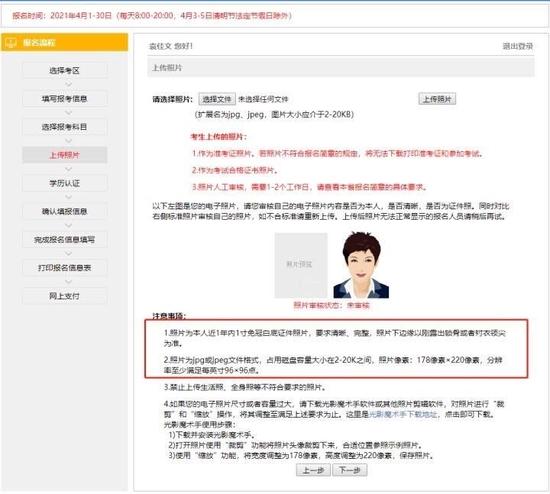550x494 pixels.
Task: Click the sample standard ID photo
Action: [361, 265]
